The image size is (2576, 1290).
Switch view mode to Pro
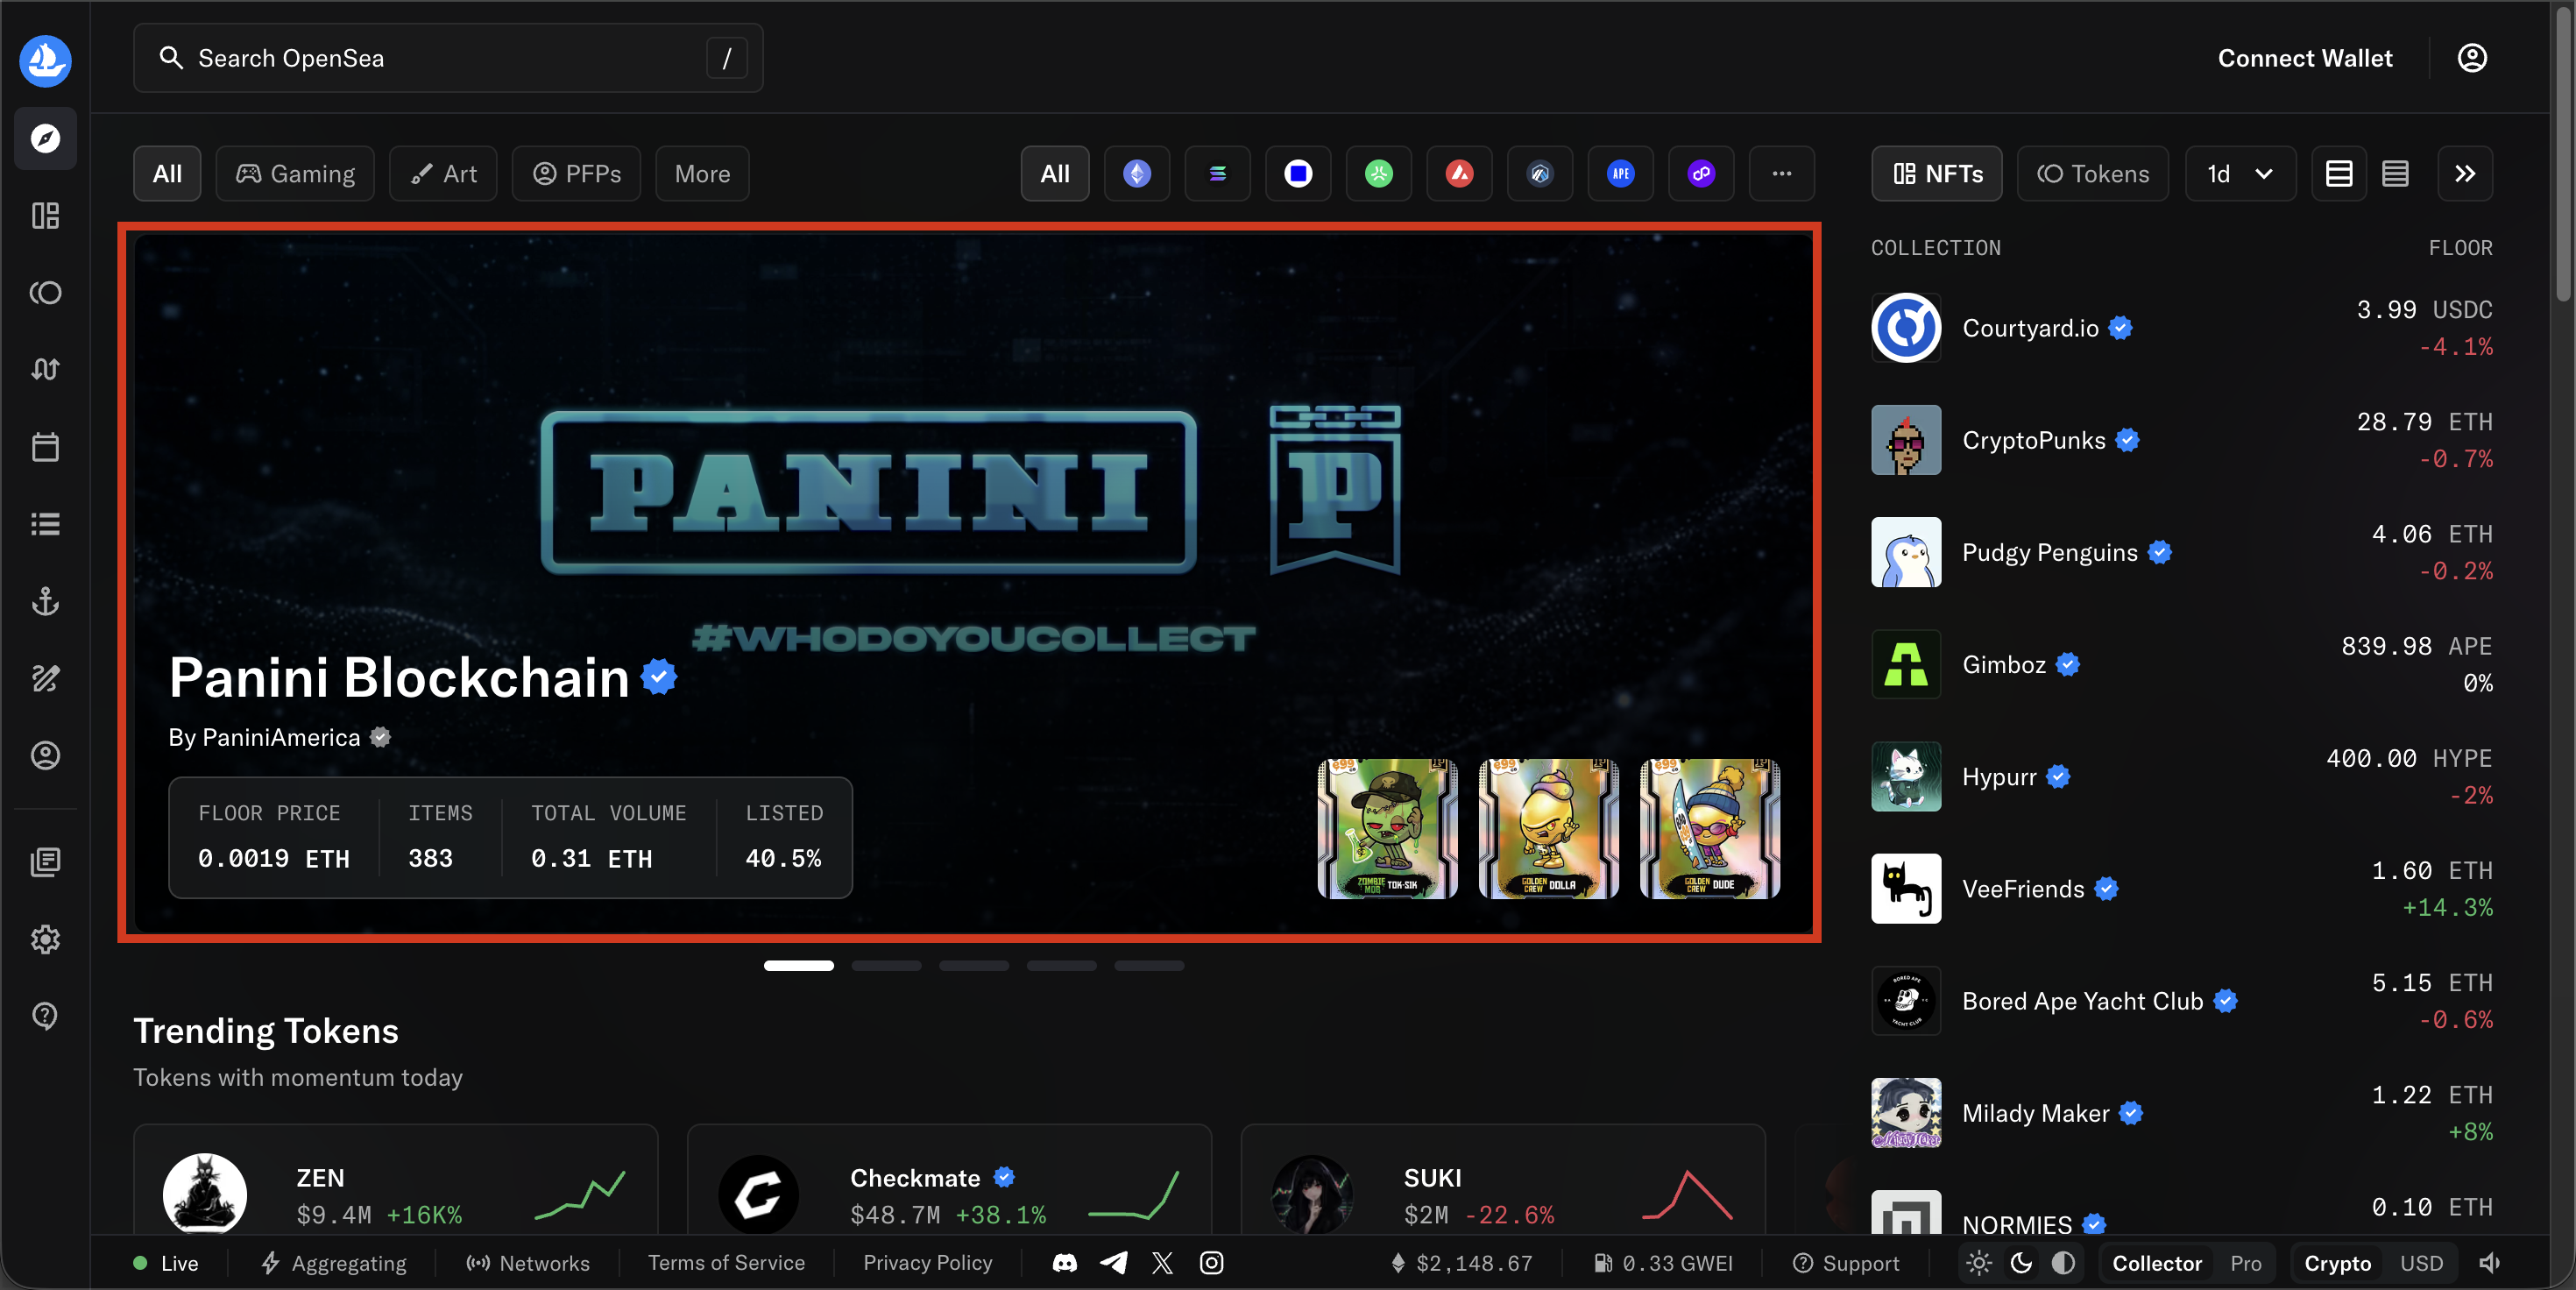point(2245,1262)
